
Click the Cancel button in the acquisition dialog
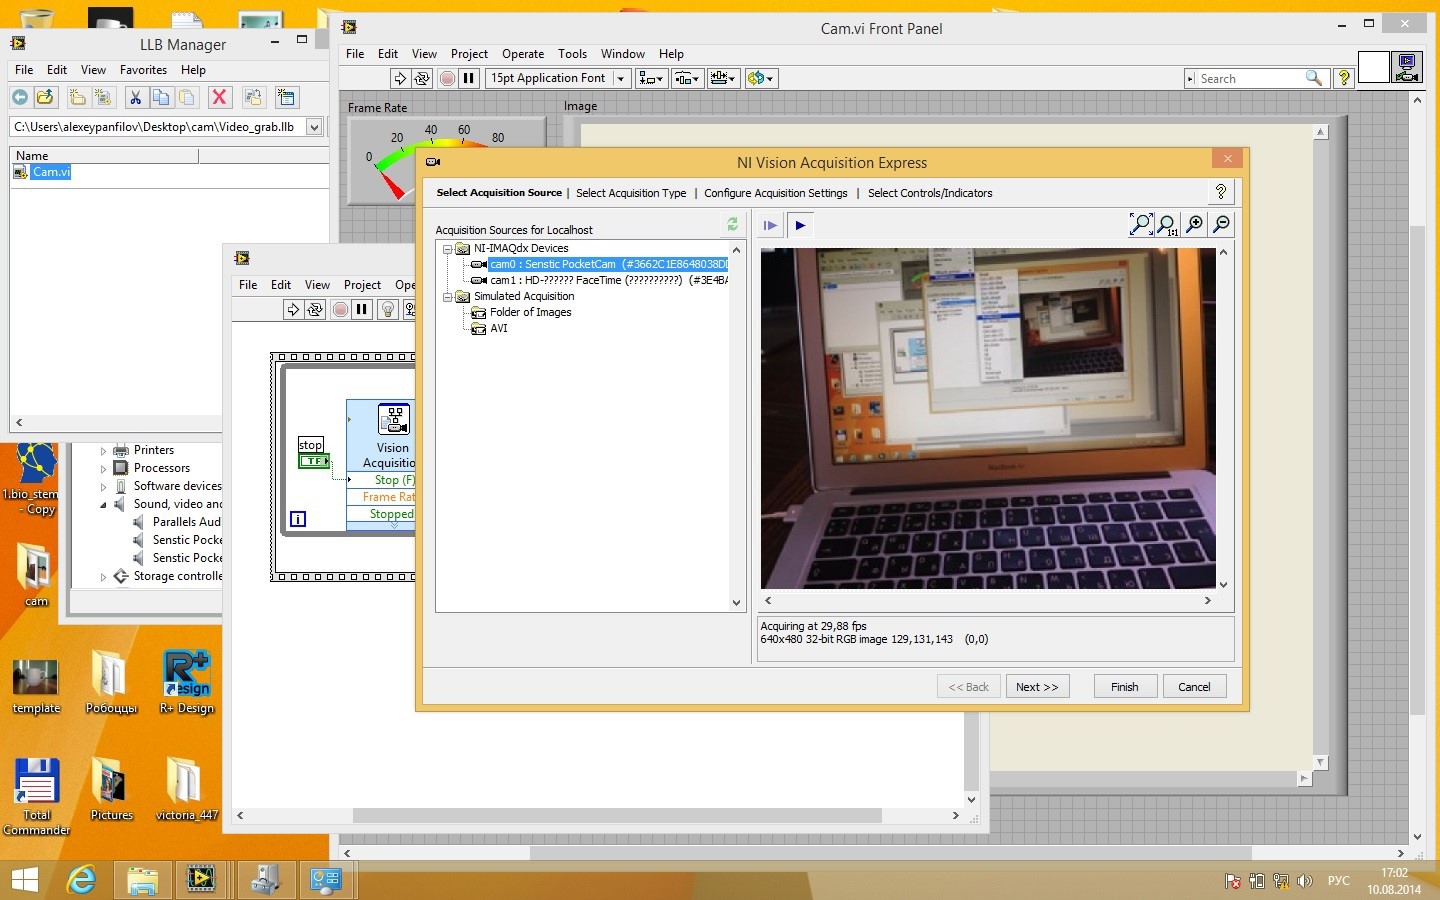(x=1194, y=687)
